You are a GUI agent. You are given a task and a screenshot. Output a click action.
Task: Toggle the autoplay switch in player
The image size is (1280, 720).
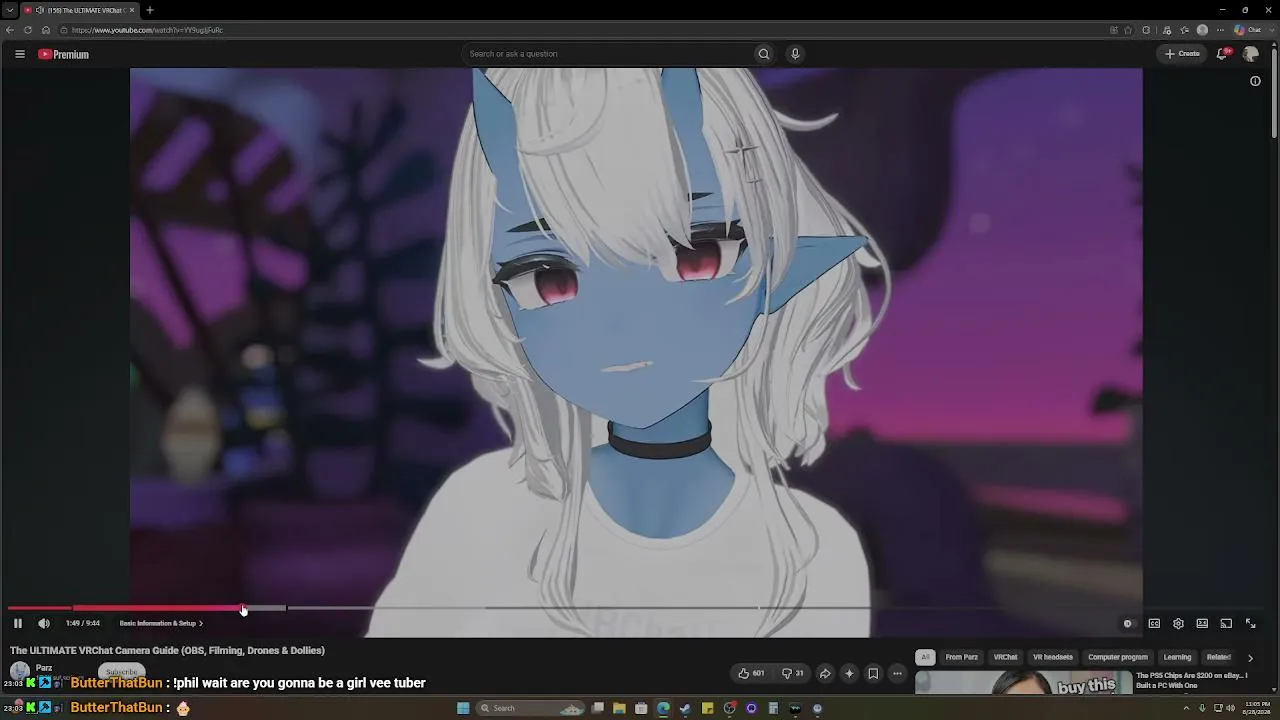[x=1128, y=623]
